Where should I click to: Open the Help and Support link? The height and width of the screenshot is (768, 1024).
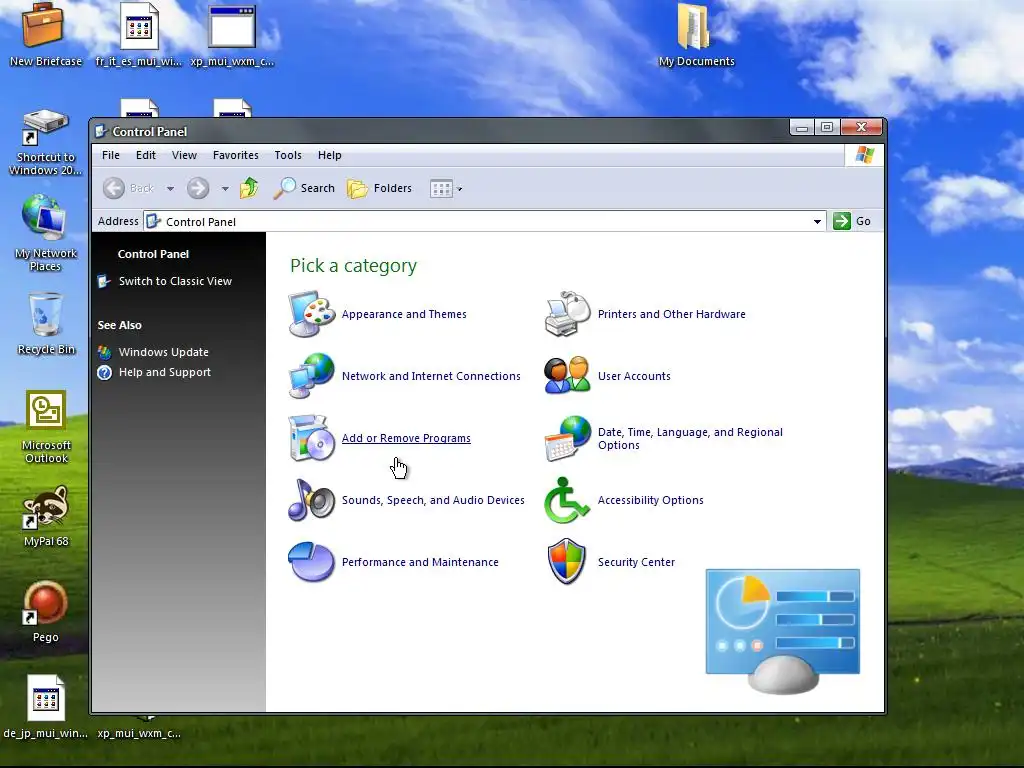pos(165,372)
